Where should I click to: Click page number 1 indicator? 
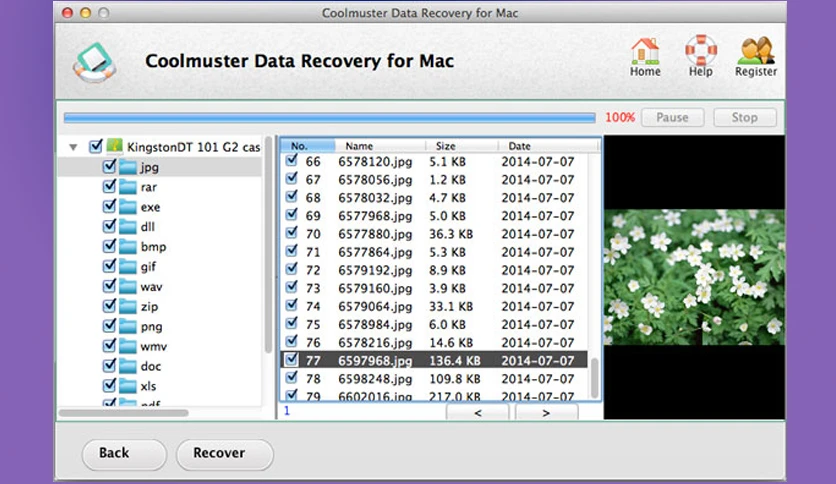[287, 410]
